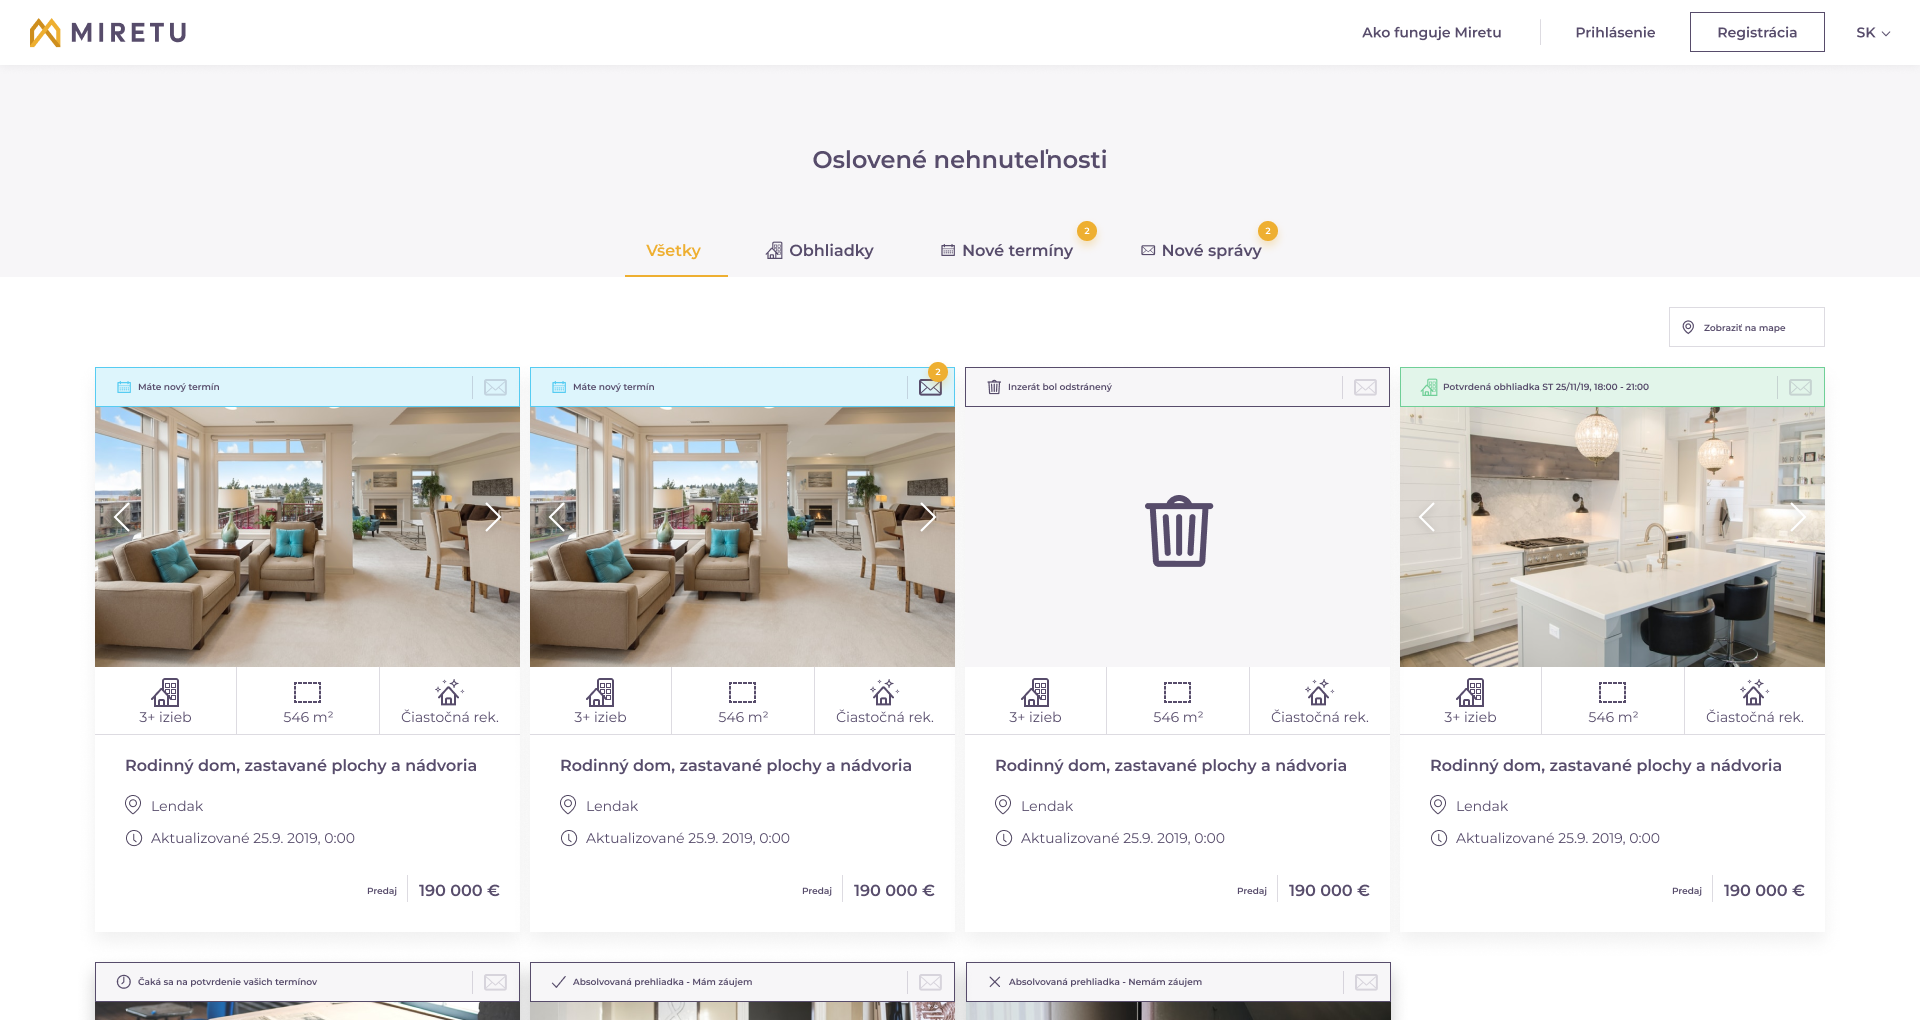
Task: Click rooms icon on first card
Action: pyautogui.click(x=166, y=692)
